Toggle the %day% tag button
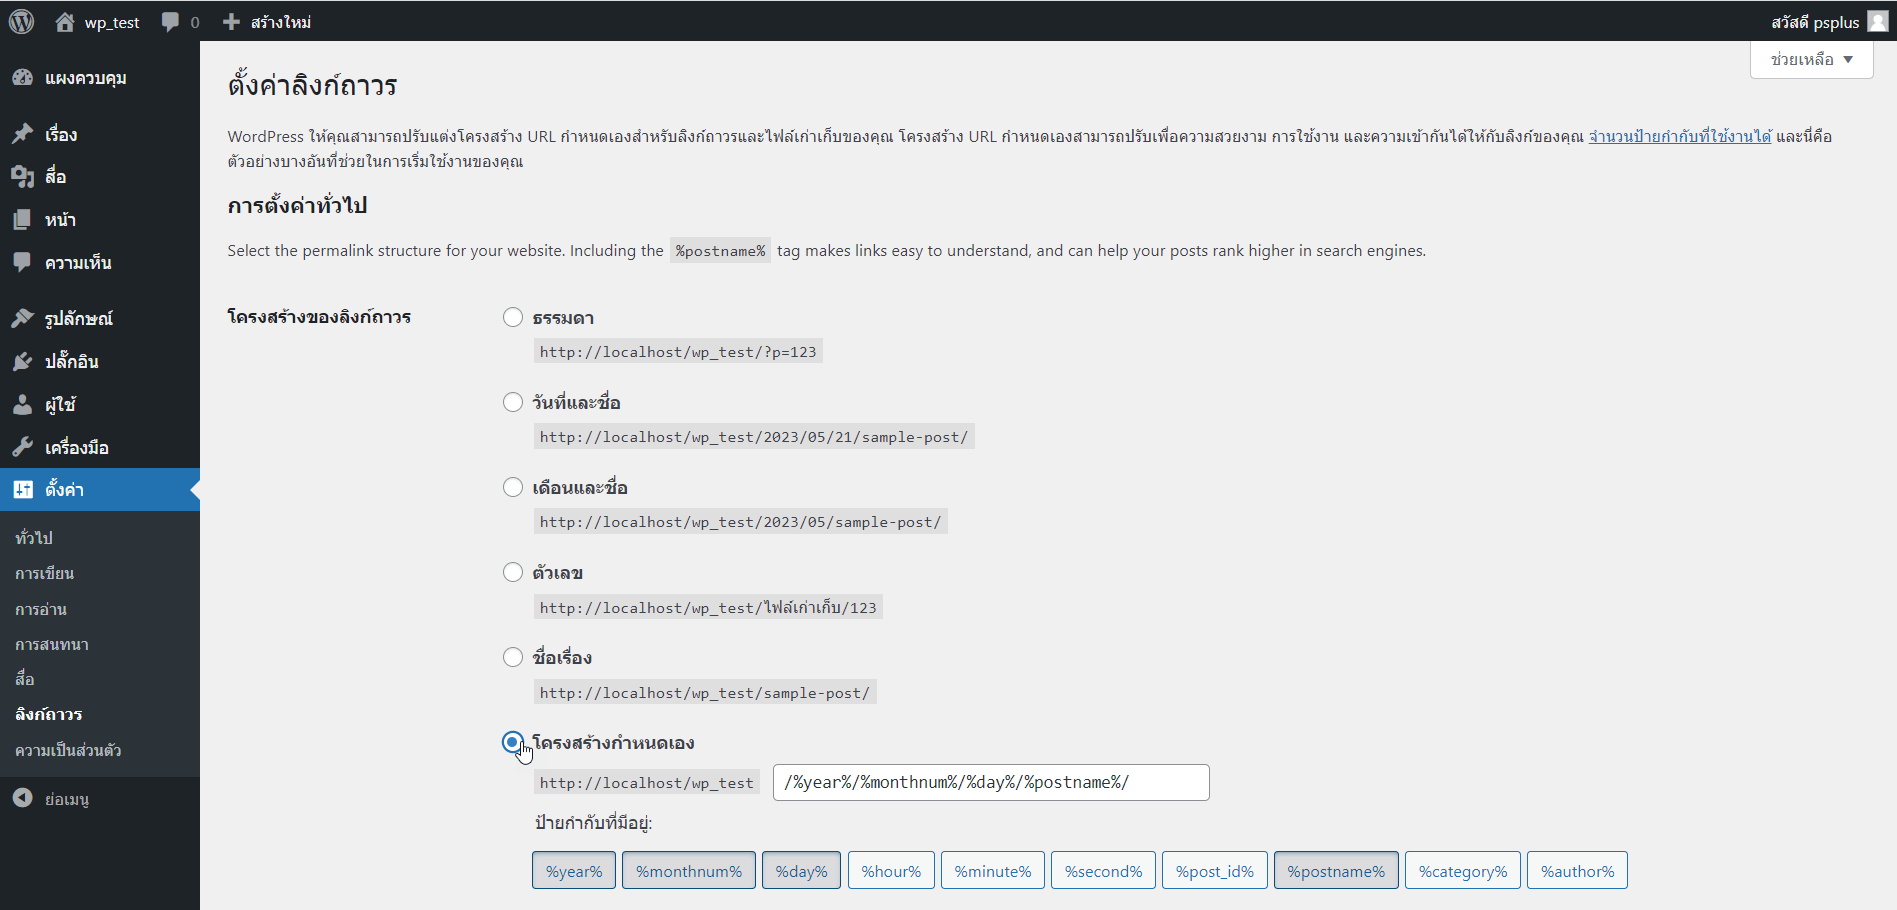This screenshot has height=910, width=1897. point(802,871)
